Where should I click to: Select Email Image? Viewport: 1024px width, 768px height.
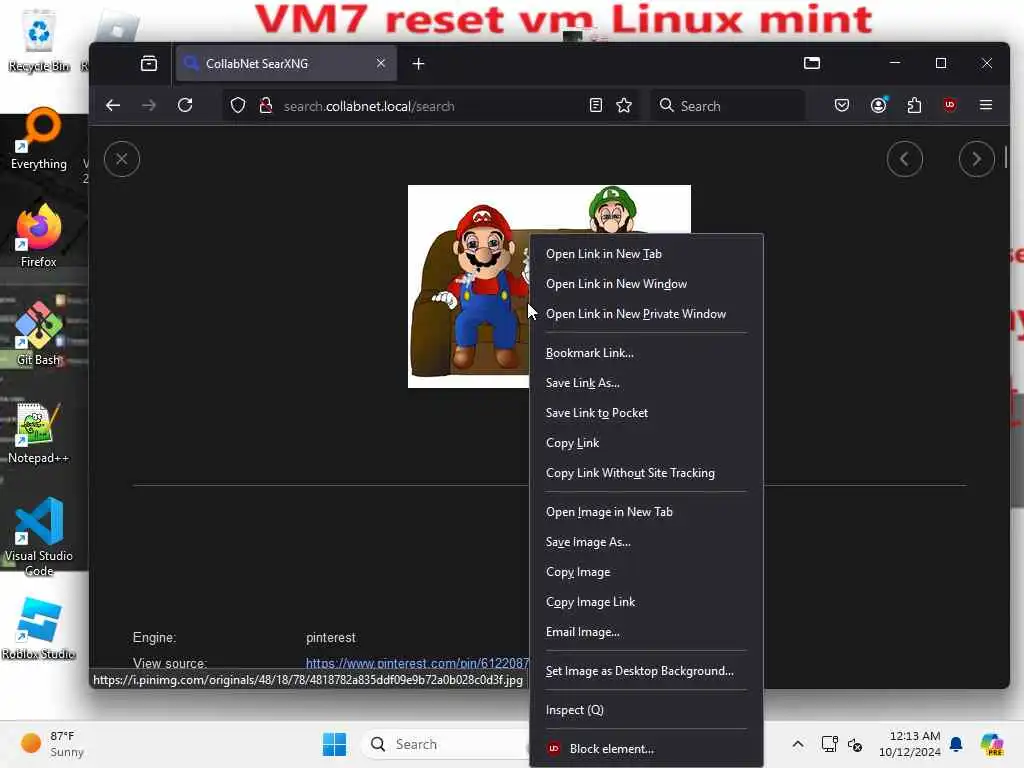tap(646, 632)
